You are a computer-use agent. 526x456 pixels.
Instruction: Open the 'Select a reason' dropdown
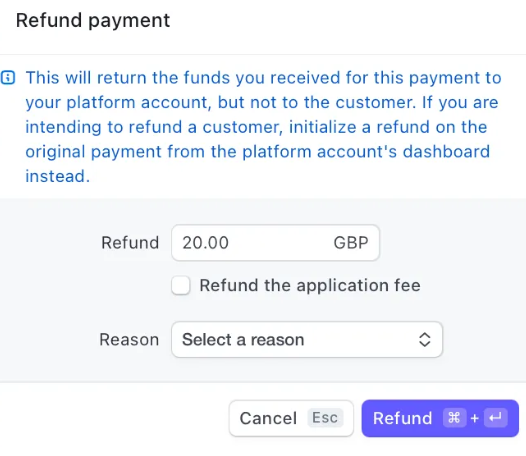point(307,340)
